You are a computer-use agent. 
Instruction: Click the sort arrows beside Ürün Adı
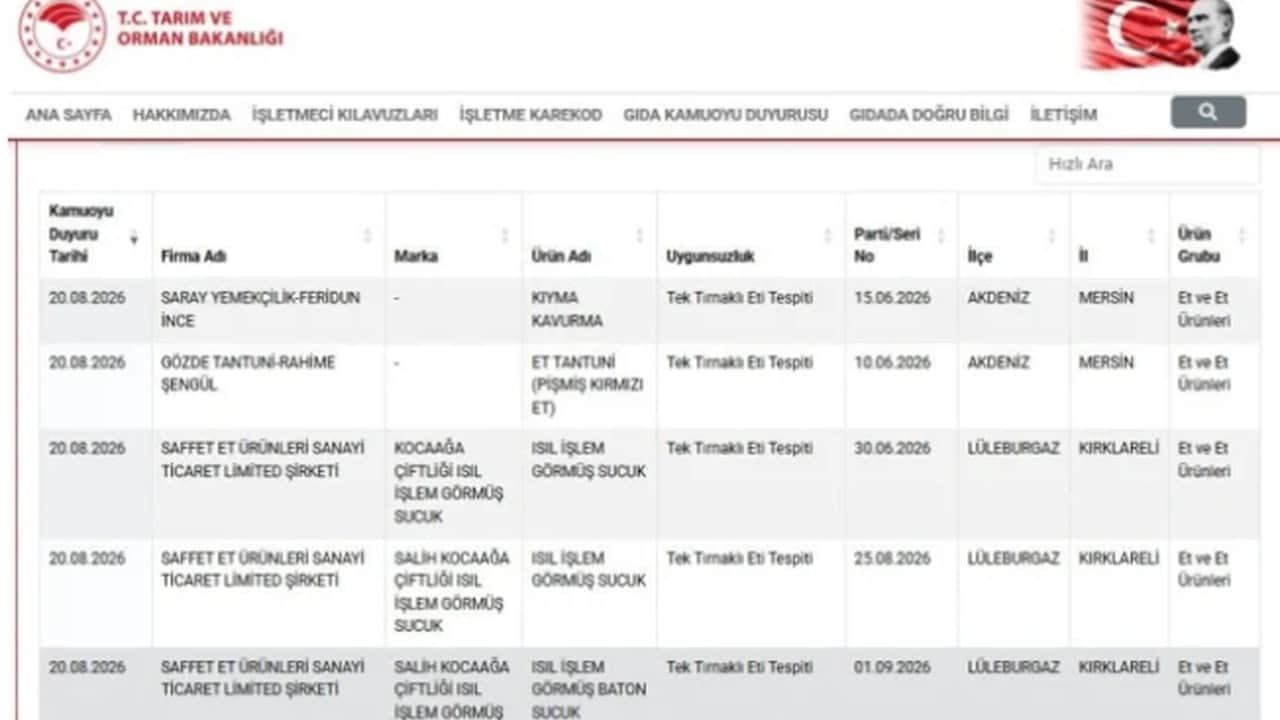click(x=639, y=236)
